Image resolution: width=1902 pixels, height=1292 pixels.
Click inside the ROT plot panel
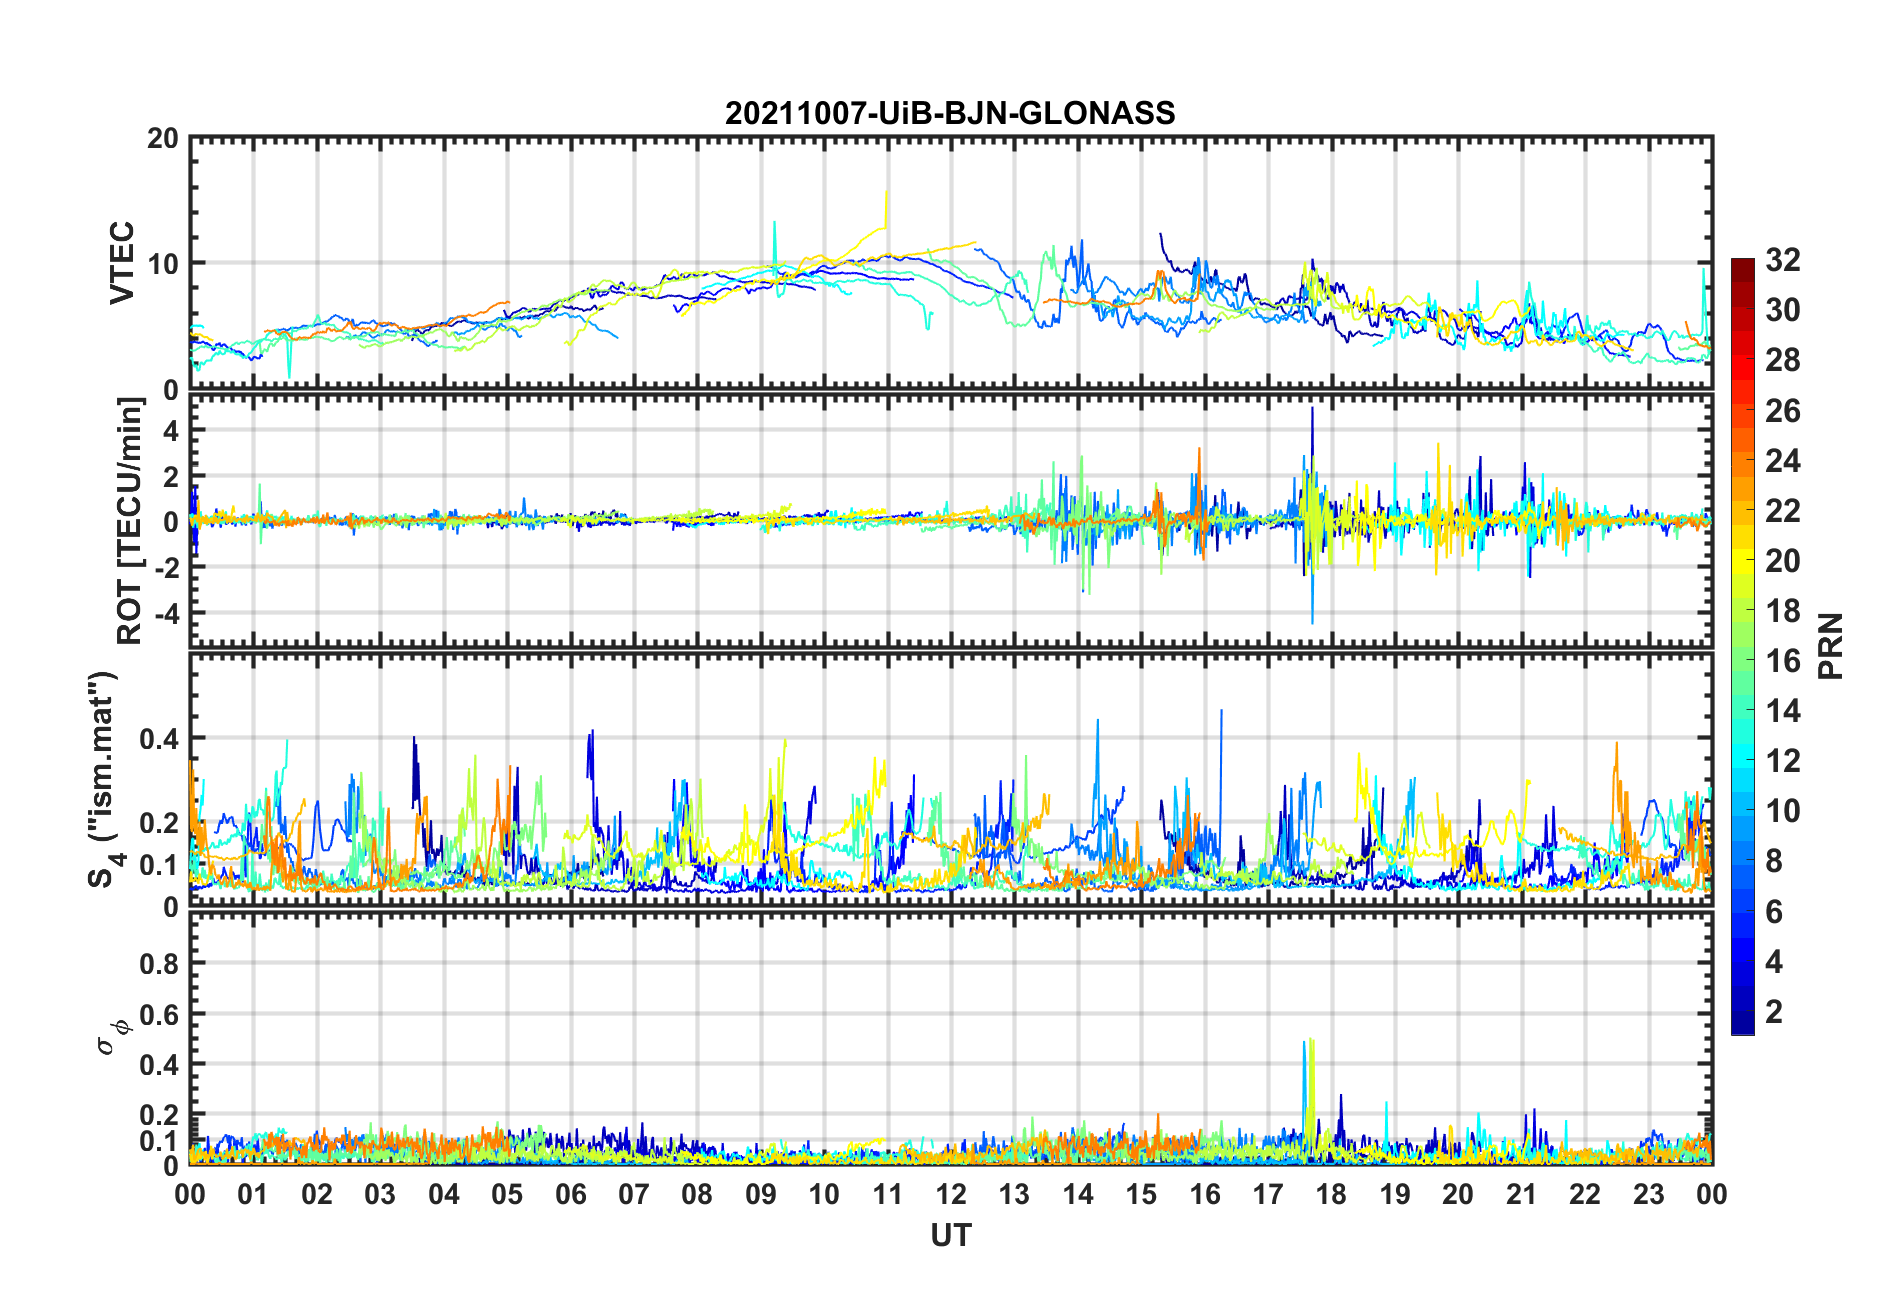(951, 521)
